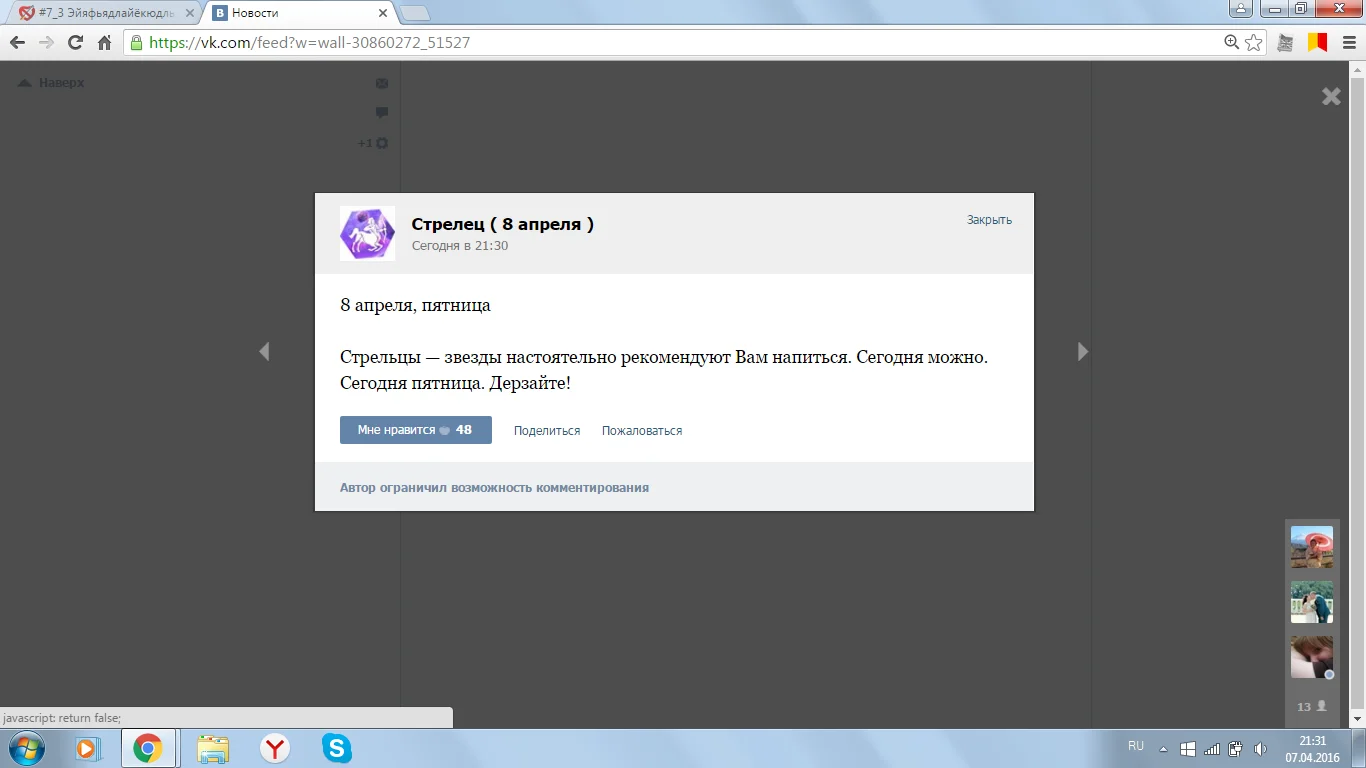Click the green padlock security icon
The width and height of the screenshot is (1366, 768).
tap(137, 43)
